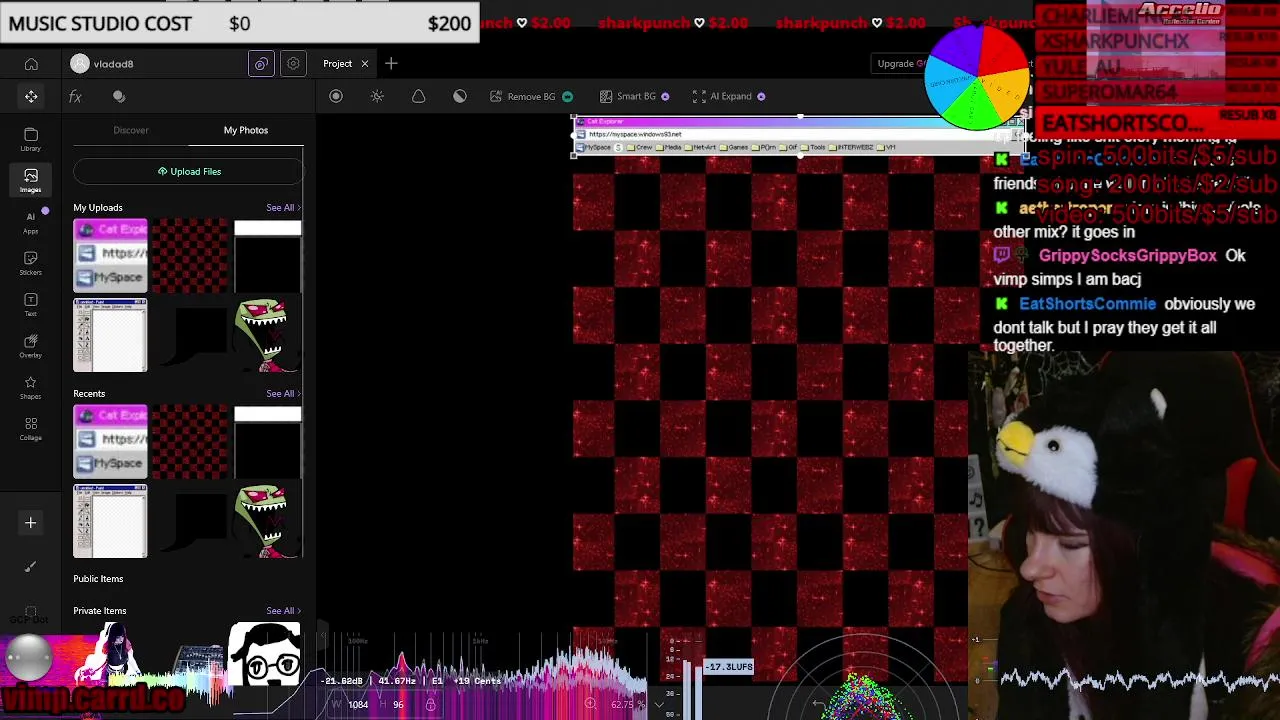Switch to the Project tab

pyautogui.click(x=337, y=64)
